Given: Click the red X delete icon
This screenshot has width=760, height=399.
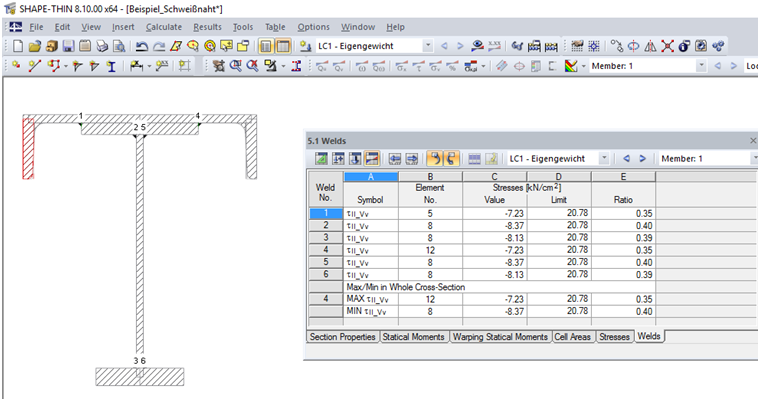Looking at the screenshot, I should coord(667,46).
